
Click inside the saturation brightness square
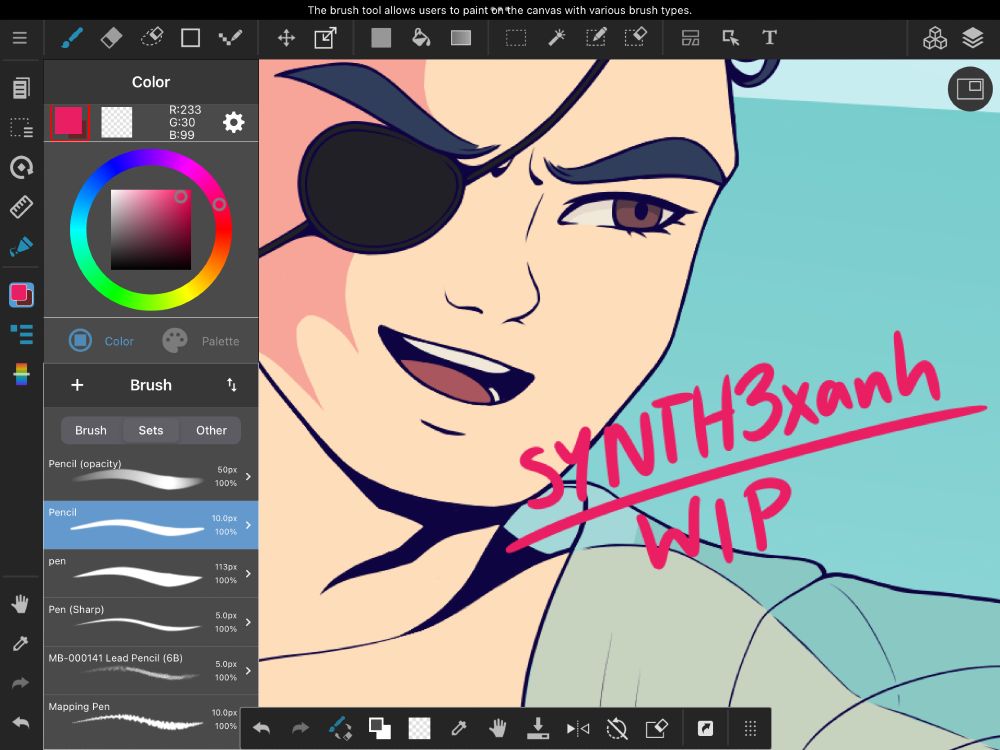coord(151,230)
